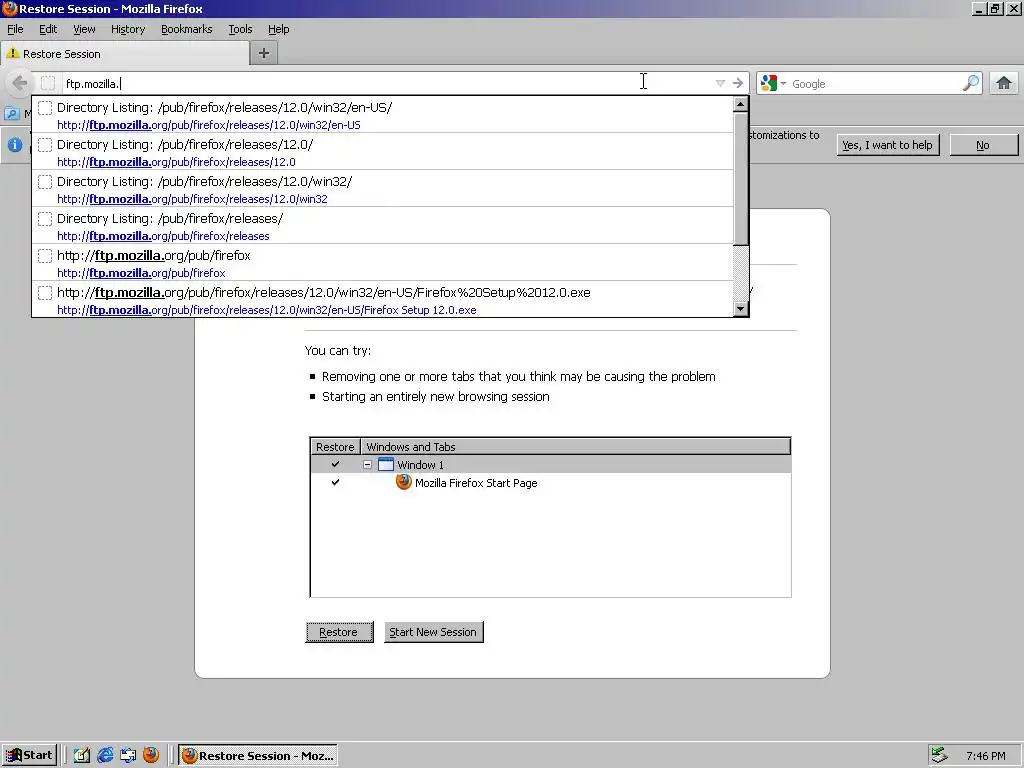Click the search magnifier icon
The image size is (1024, 768).
tap(970, 84)
